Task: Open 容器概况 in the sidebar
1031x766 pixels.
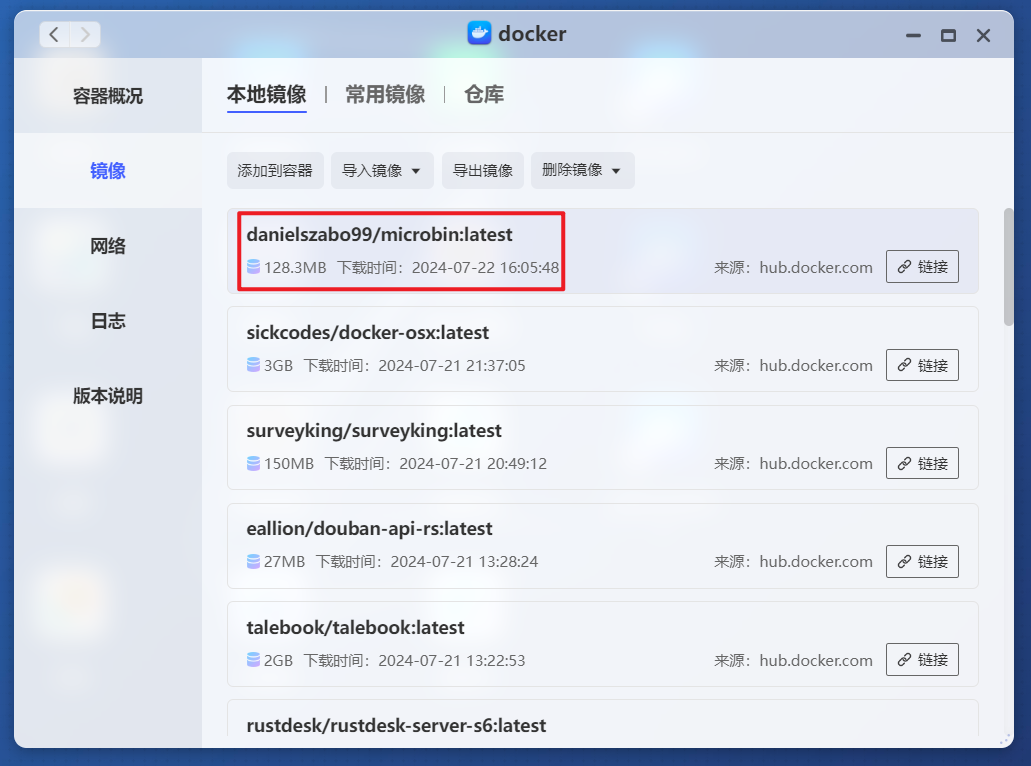Action: tap(108, 96)
